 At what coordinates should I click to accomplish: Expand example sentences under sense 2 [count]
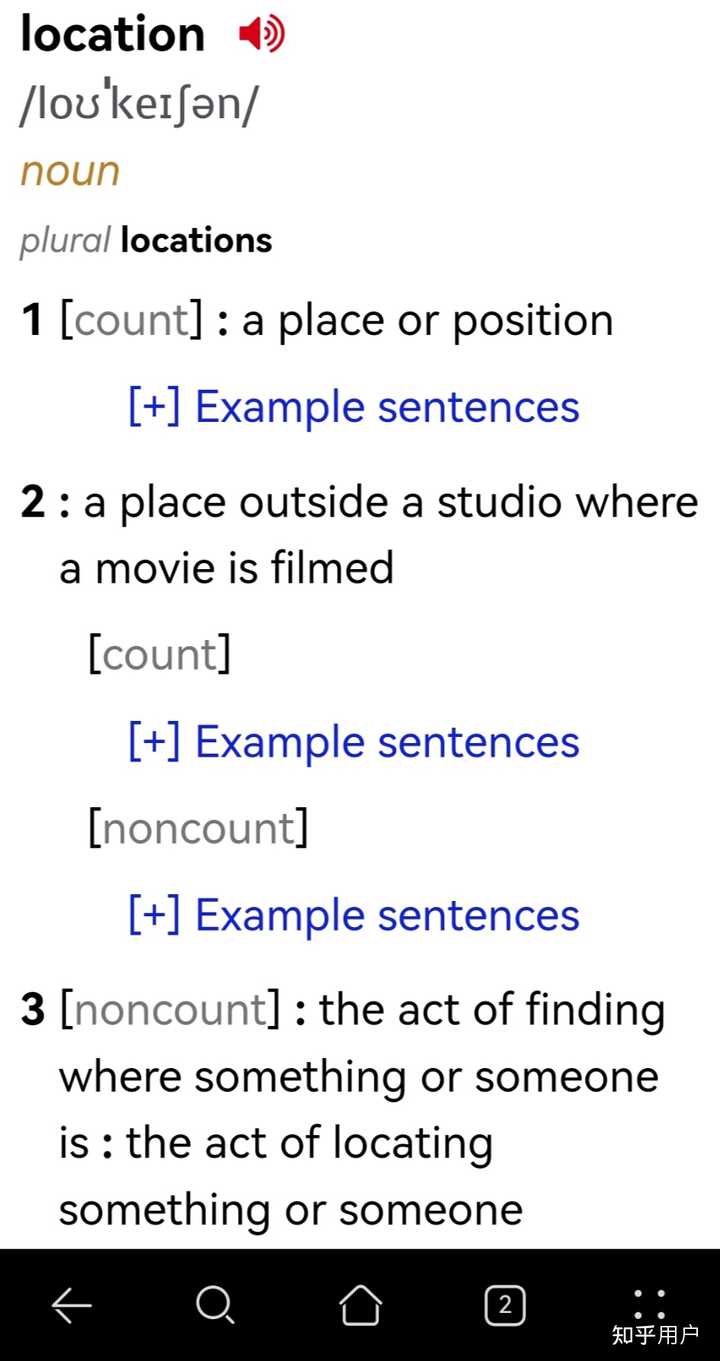coord(354,742)
